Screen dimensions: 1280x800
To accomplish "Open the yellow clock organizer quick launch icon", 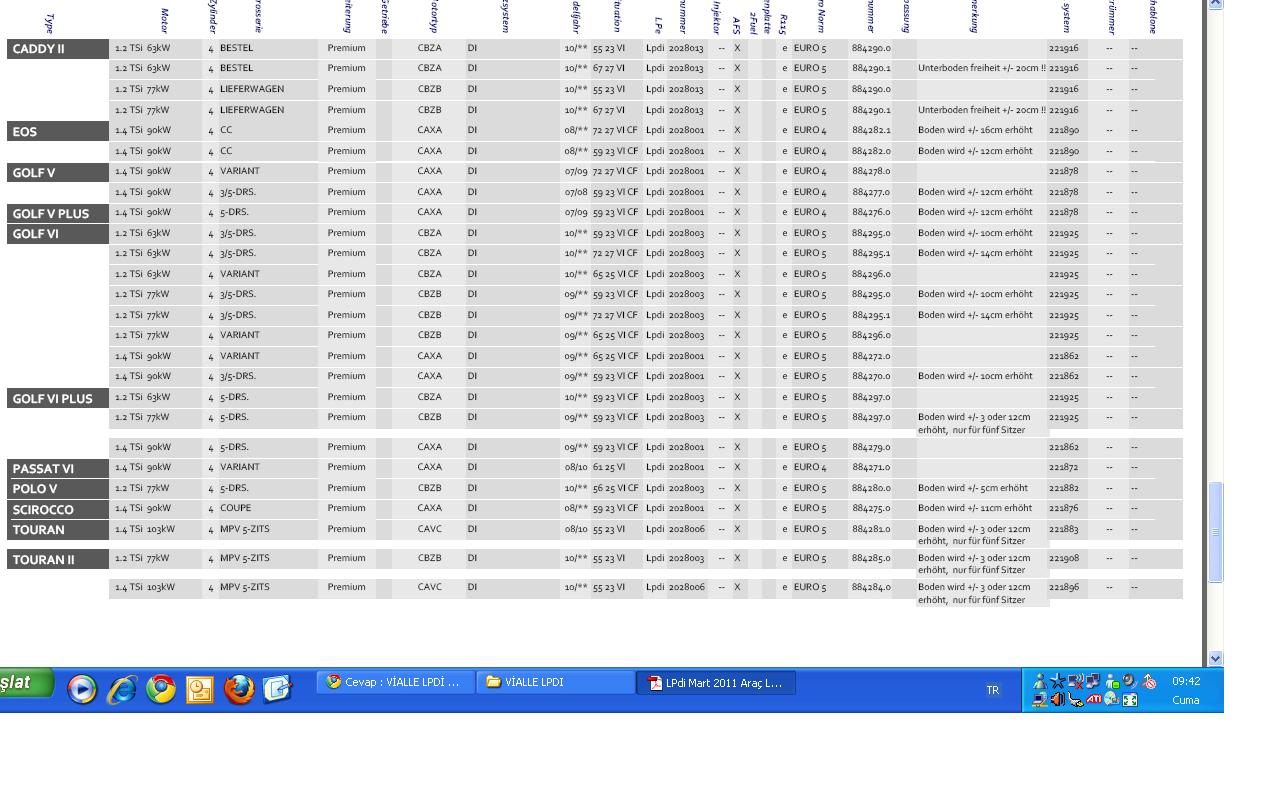I will coord(200,689).
